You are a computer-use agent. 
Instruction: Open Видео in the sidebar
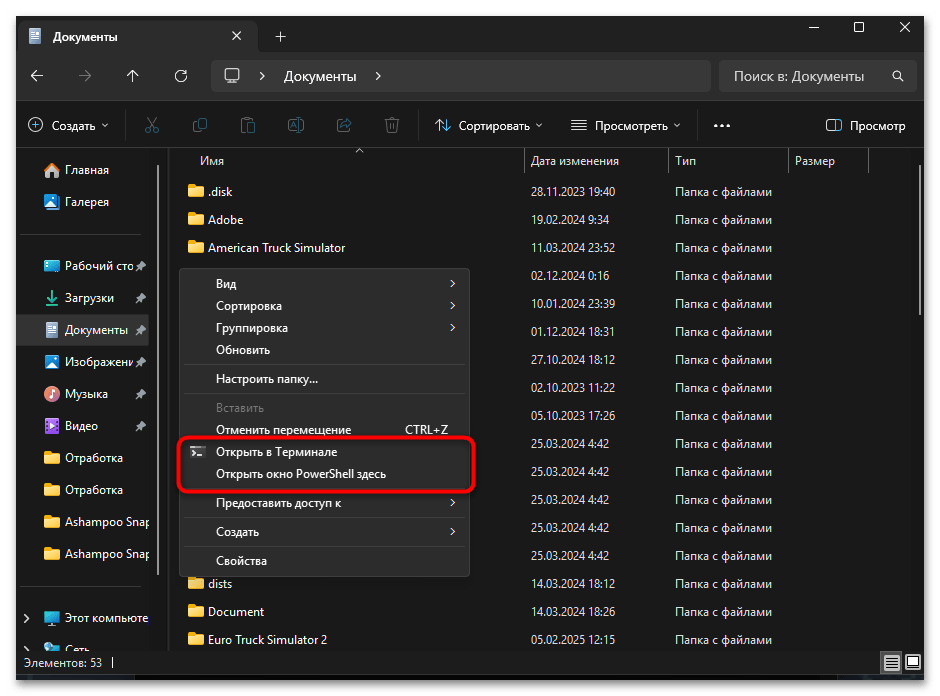pyautogui.click(x=71, y=426)
